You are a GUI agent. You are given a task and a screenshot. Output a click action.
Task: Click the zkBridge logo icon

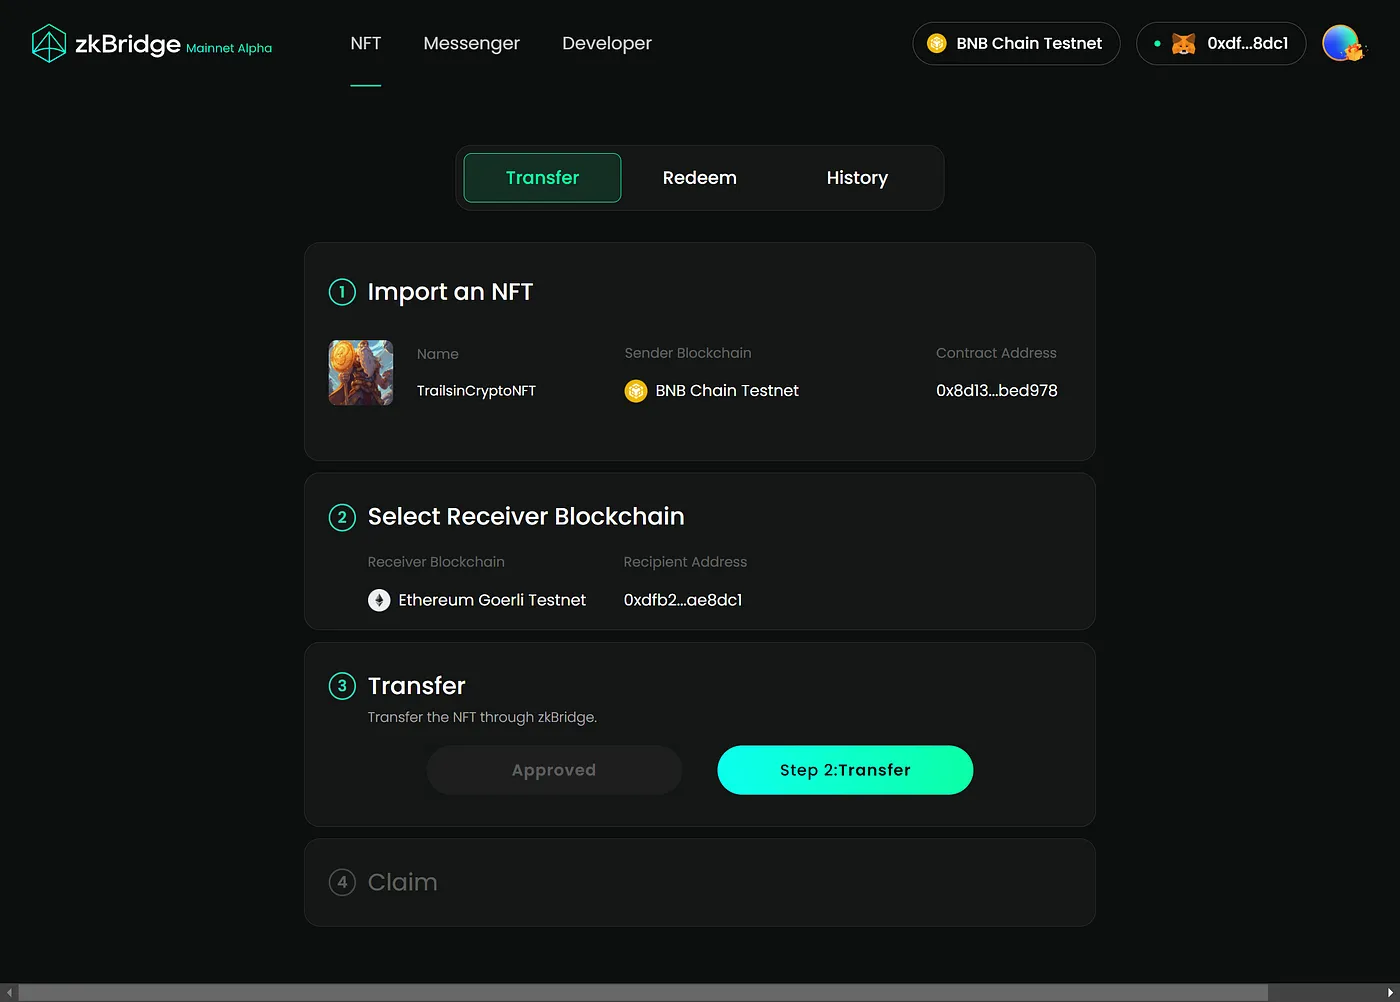click(48, 43)
